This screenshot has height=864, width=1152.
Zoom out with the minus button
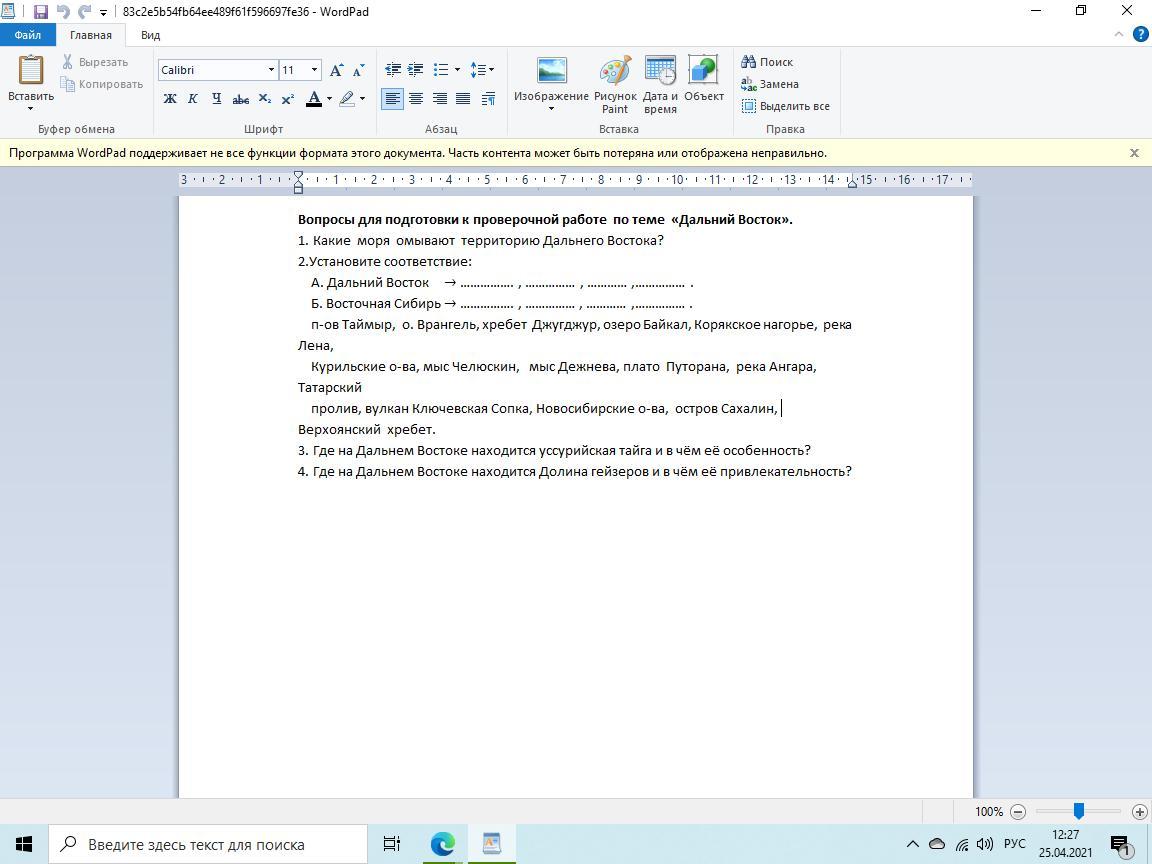point(1018,812)
